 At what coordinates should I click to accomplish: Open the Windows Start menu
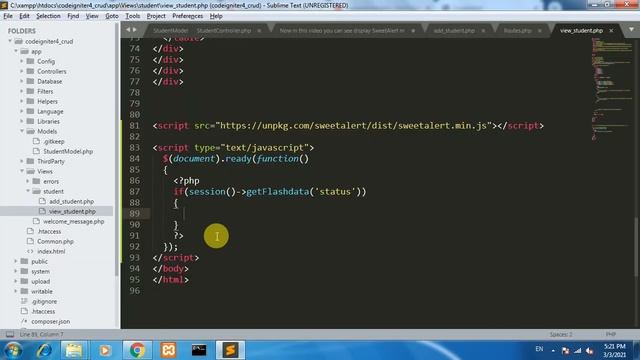click(x=12, y=350)
